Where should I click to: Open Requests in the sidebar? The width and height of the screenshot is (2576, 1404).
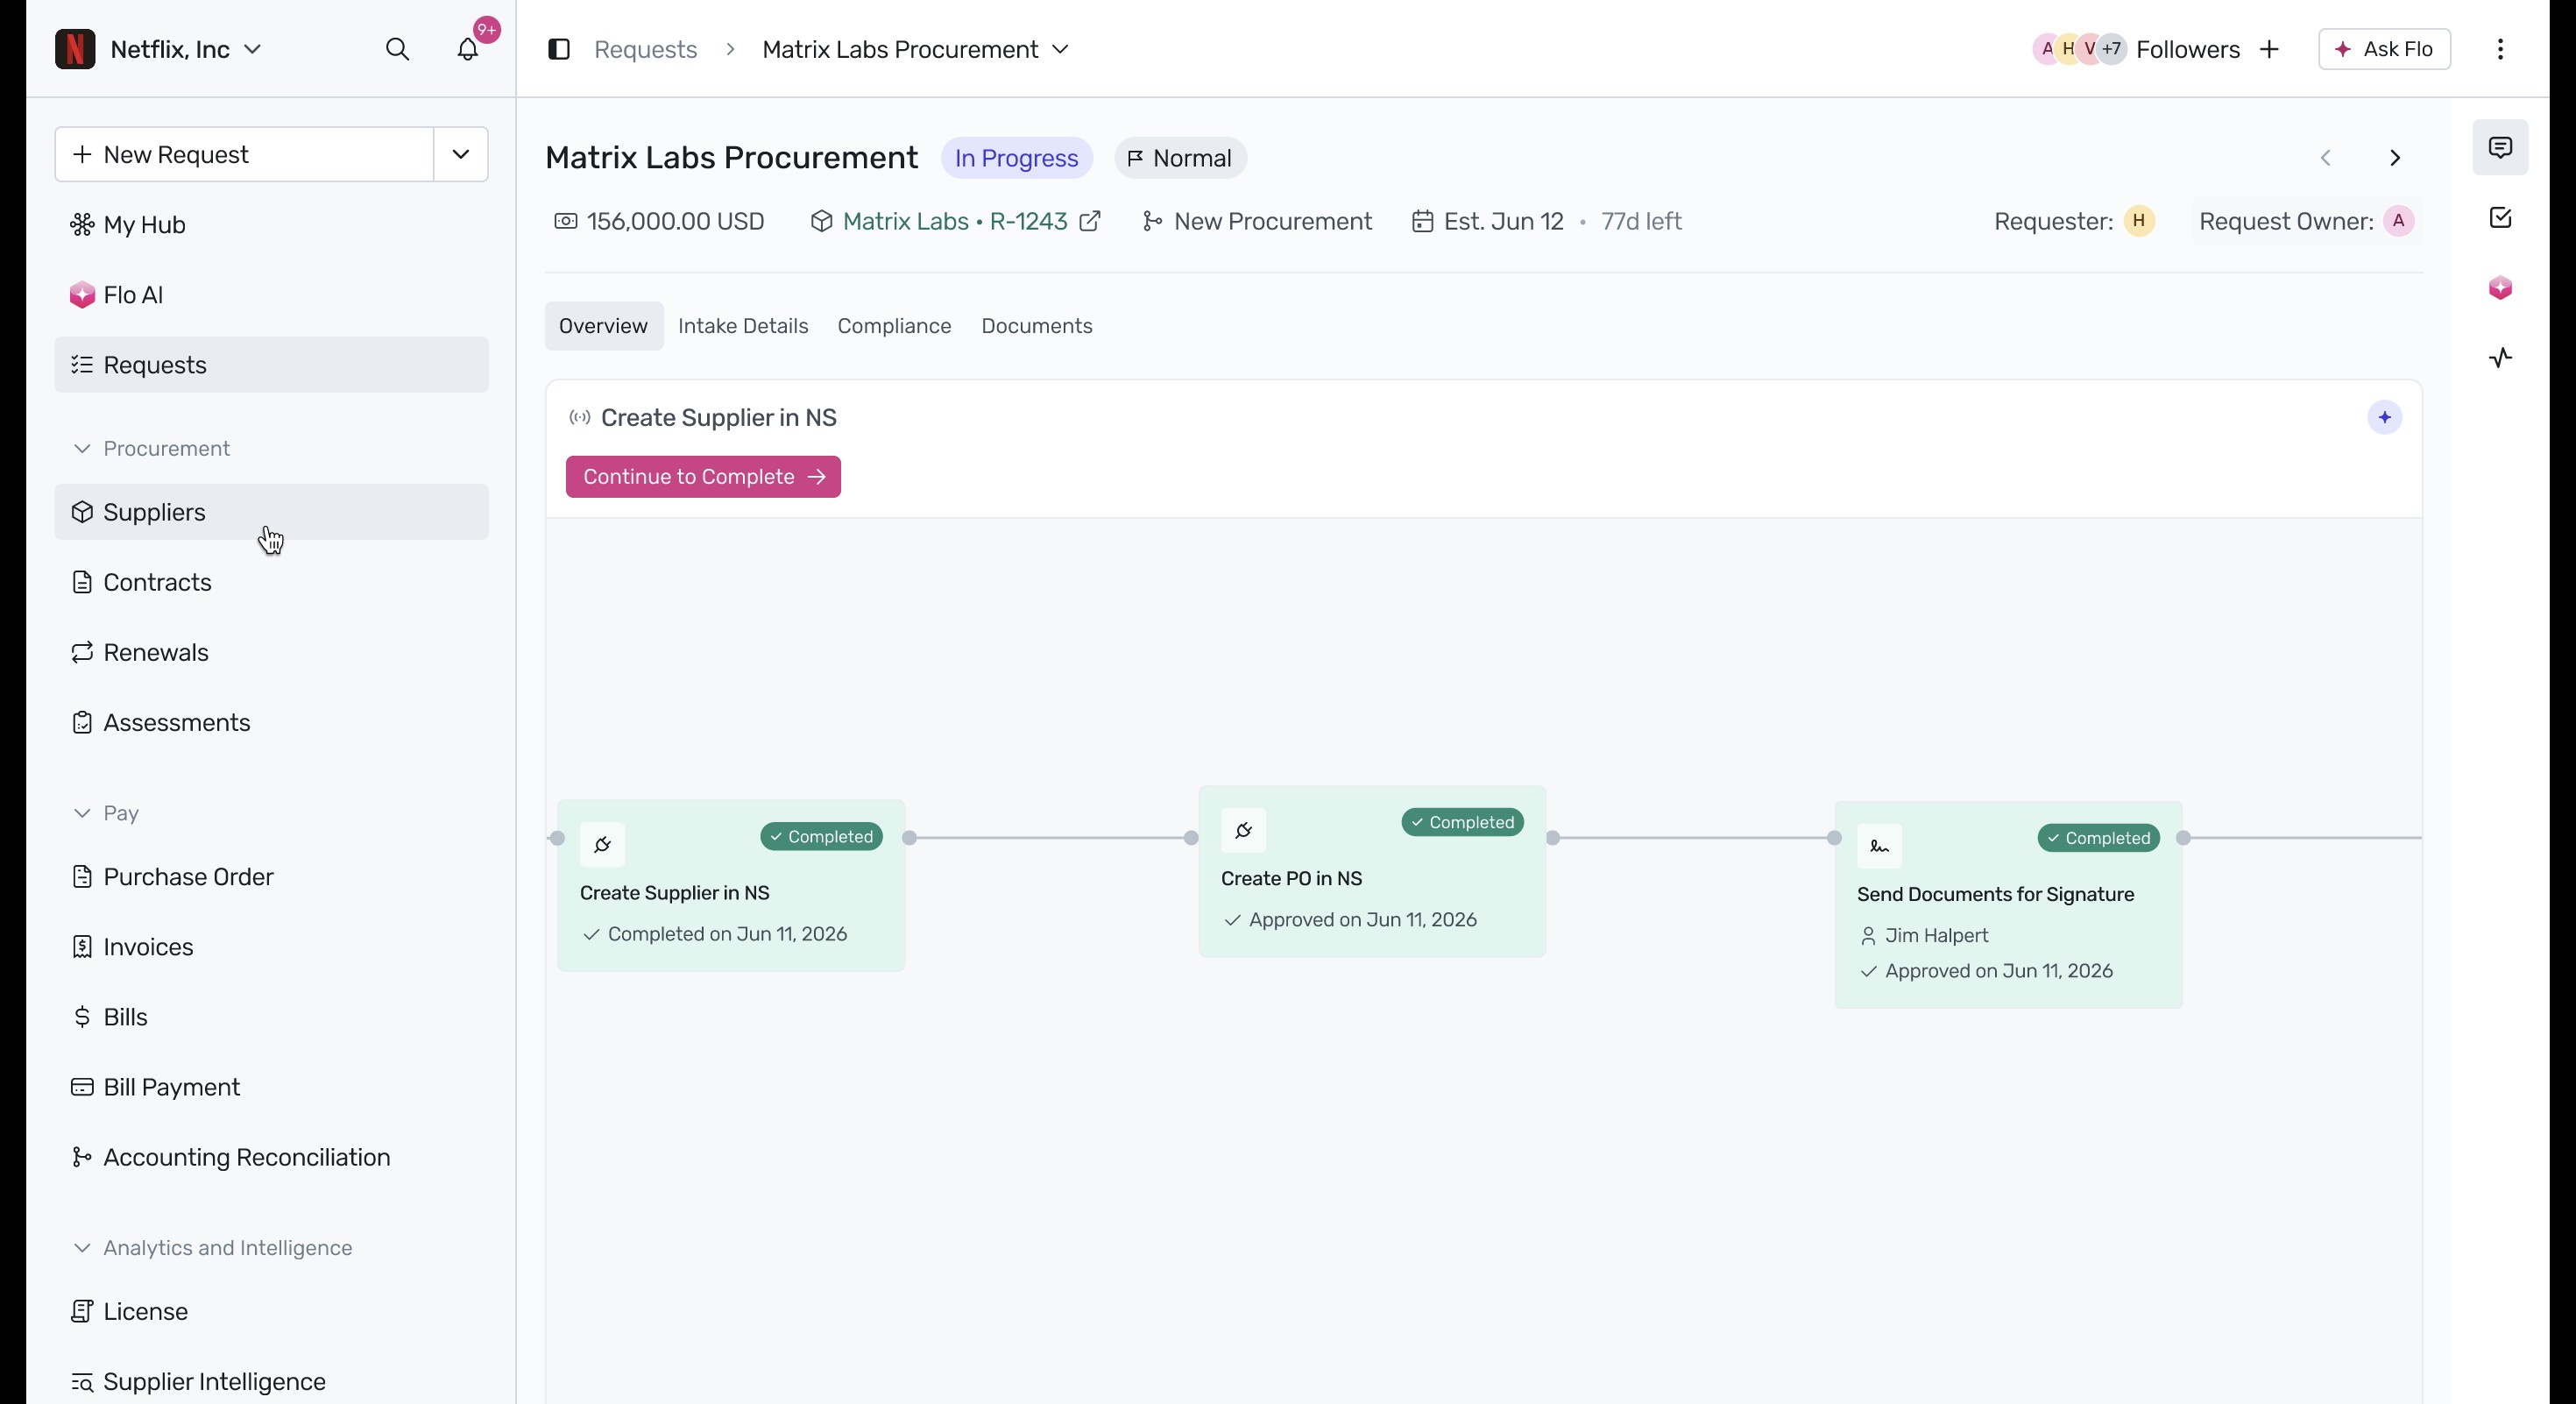tap(271, 365)
